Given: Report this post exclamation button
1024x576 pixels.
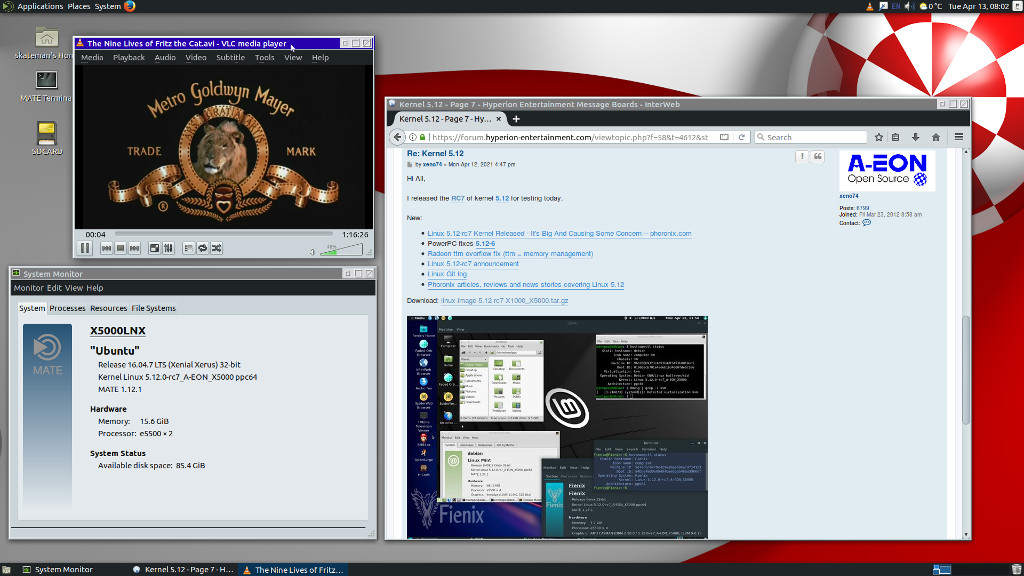Looking at the screenshot, I should (802, 156).
